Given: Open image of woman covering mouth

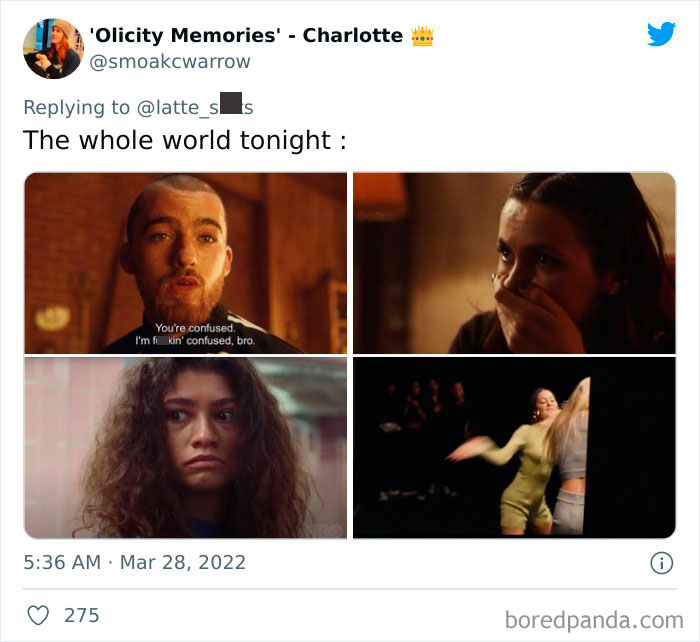Looking at the screenshot, I should click(514, 263).
